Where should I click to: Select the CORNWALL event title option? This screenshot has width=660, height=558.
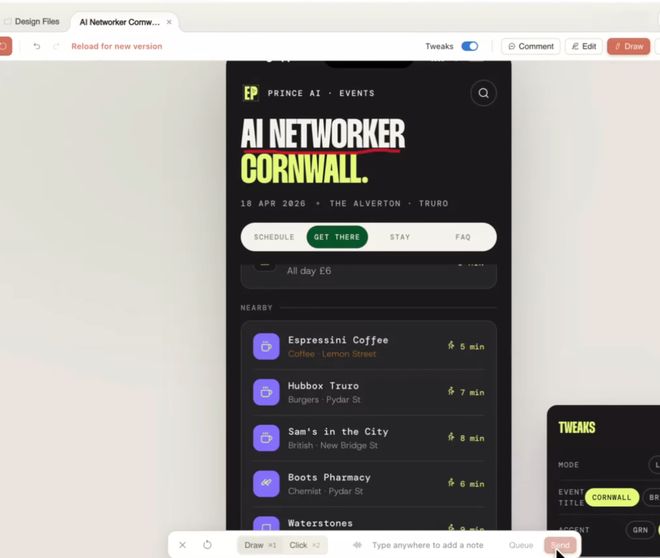click(x=612, y=497)
